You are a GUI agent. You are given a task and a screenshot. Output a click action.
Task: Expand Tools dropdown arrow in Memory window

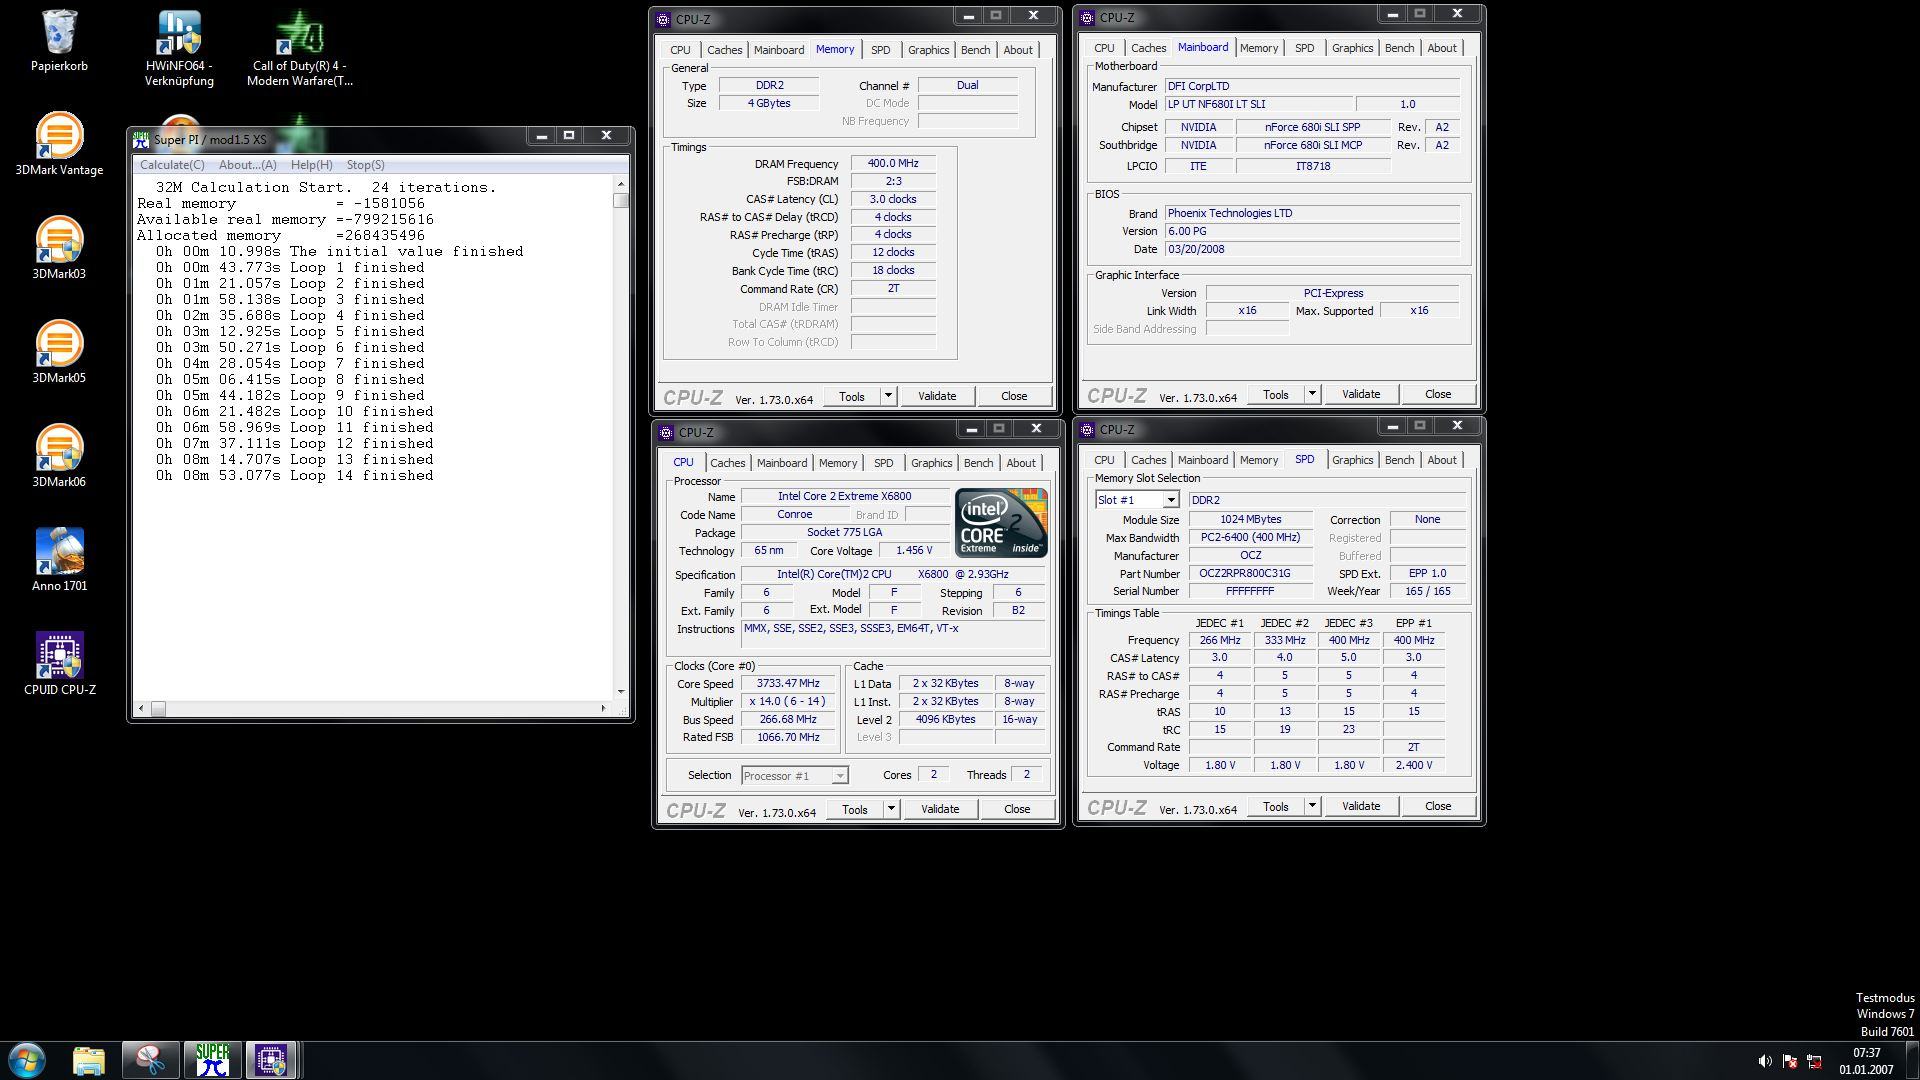888,396
